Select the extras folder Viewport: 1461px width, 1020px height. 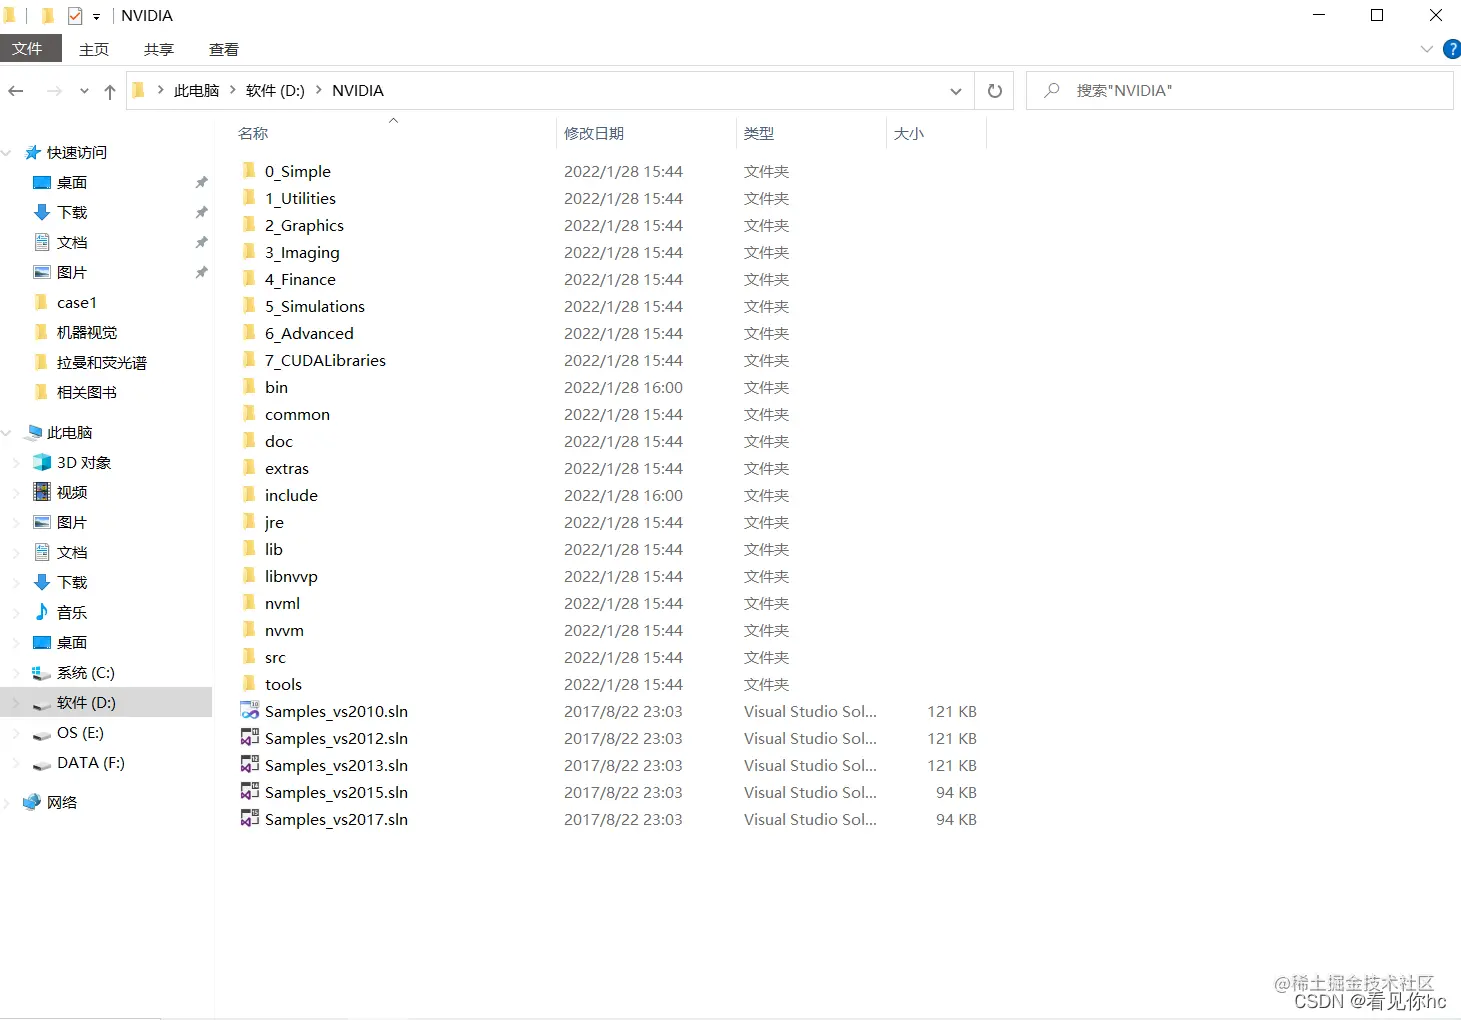click(x=287, y=468)
